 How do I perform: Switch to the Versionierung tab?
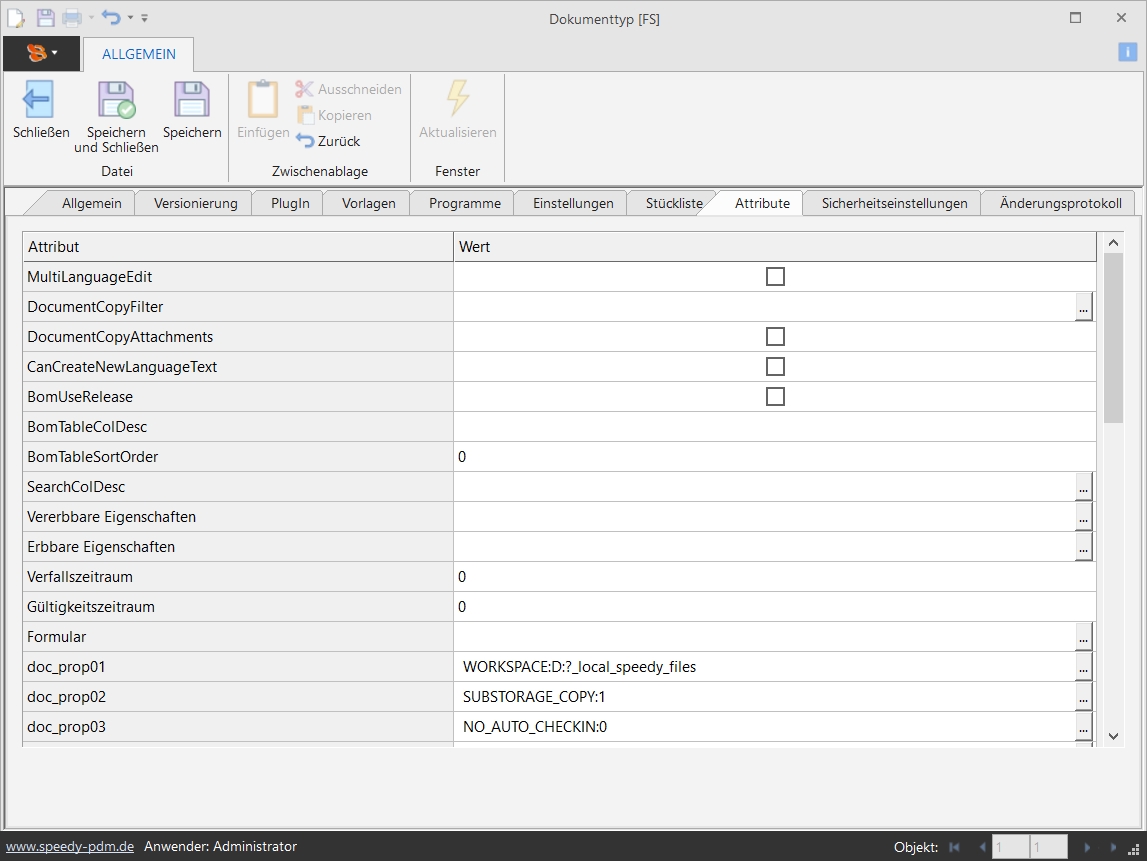click(x=196, y=203)
